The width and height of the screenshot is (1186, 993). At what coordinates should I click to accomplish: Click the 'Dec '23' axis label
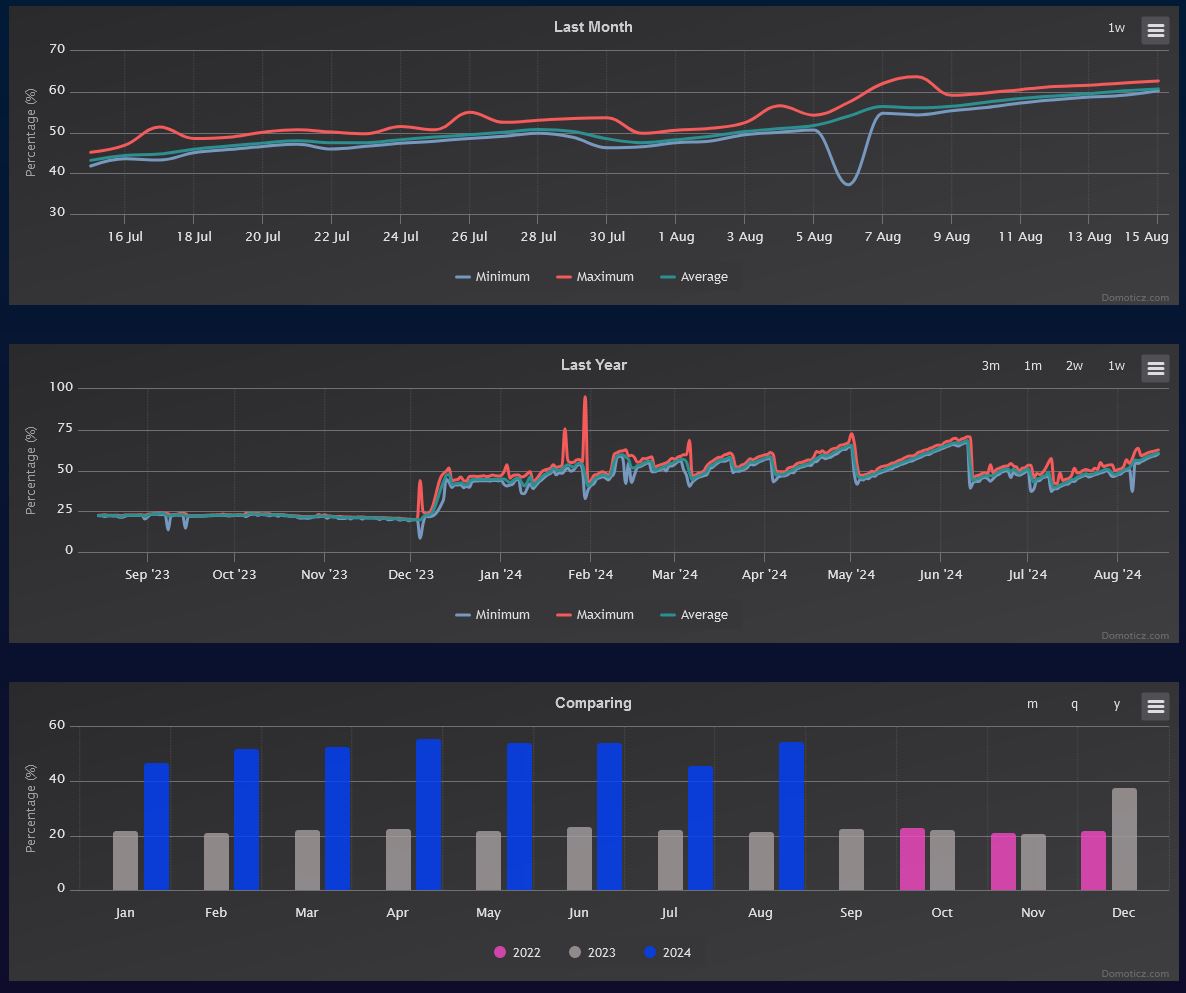(411, 575)
